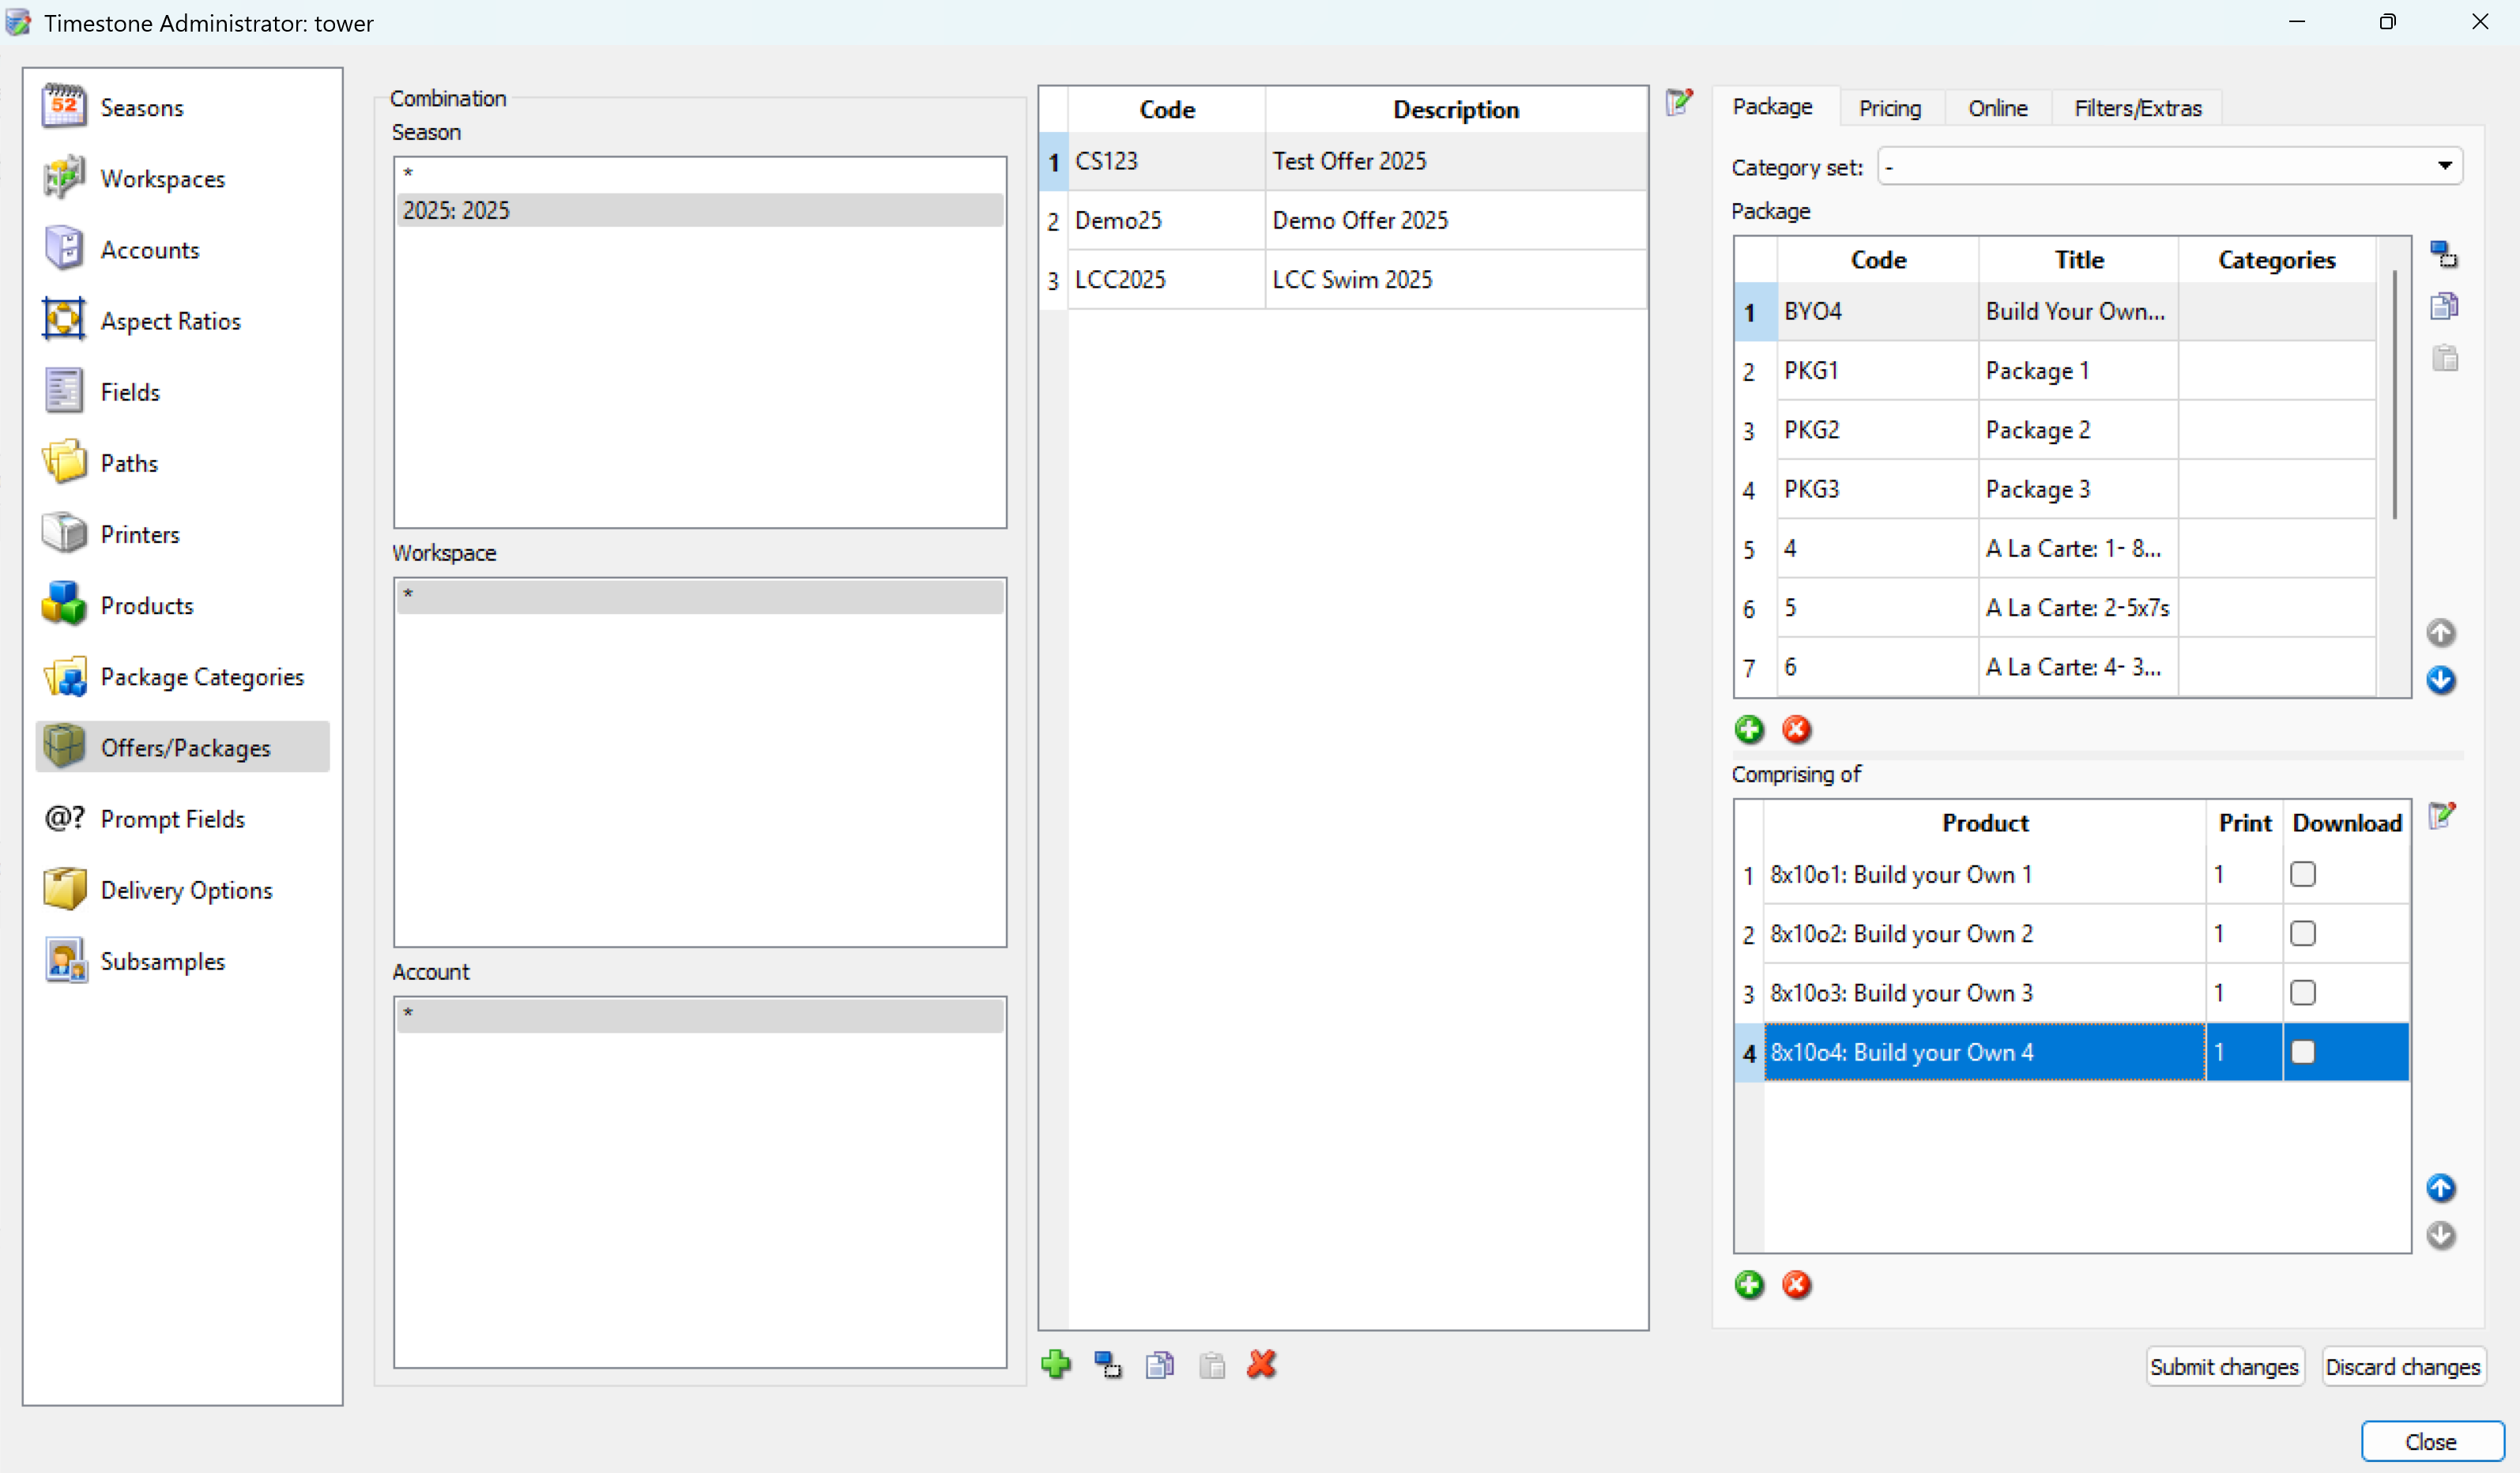Select Products from the sidebar
Image resolution: width=2520 pixels, height=1473 pixels.
pos(147,605)
